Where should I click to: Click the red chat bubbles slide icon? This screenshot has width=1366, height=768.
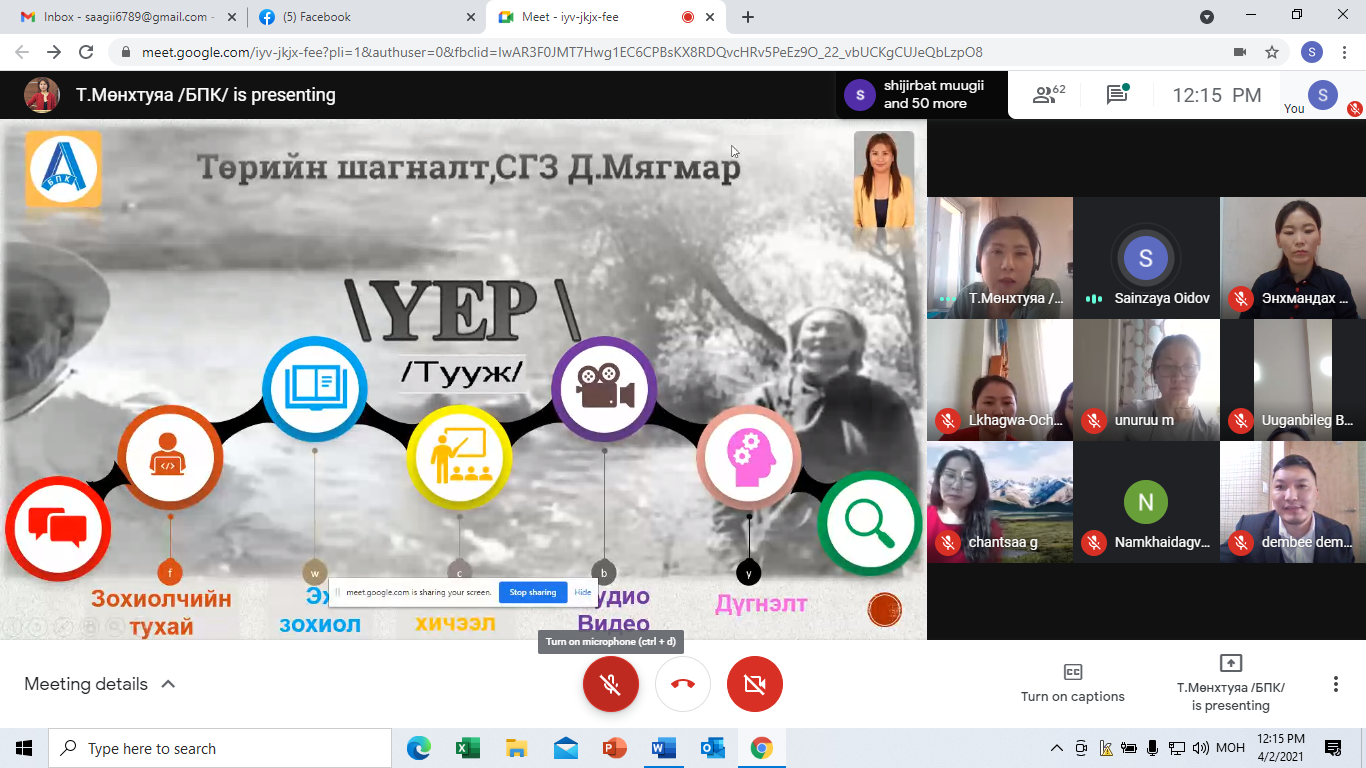(x=58, y=529)
